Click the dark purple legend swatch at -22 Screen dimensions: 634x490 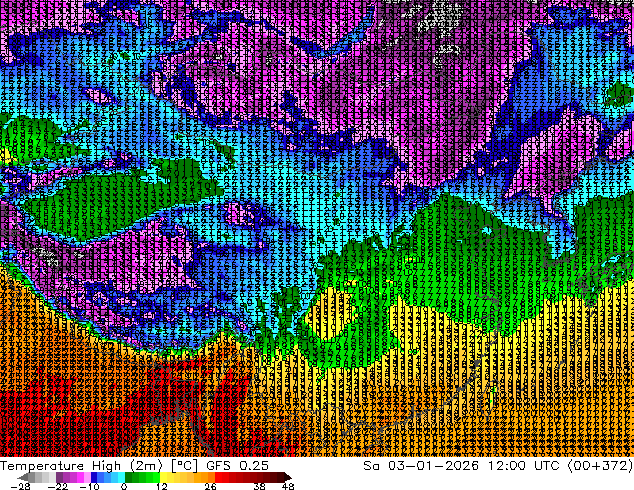(x=59, y=477)
